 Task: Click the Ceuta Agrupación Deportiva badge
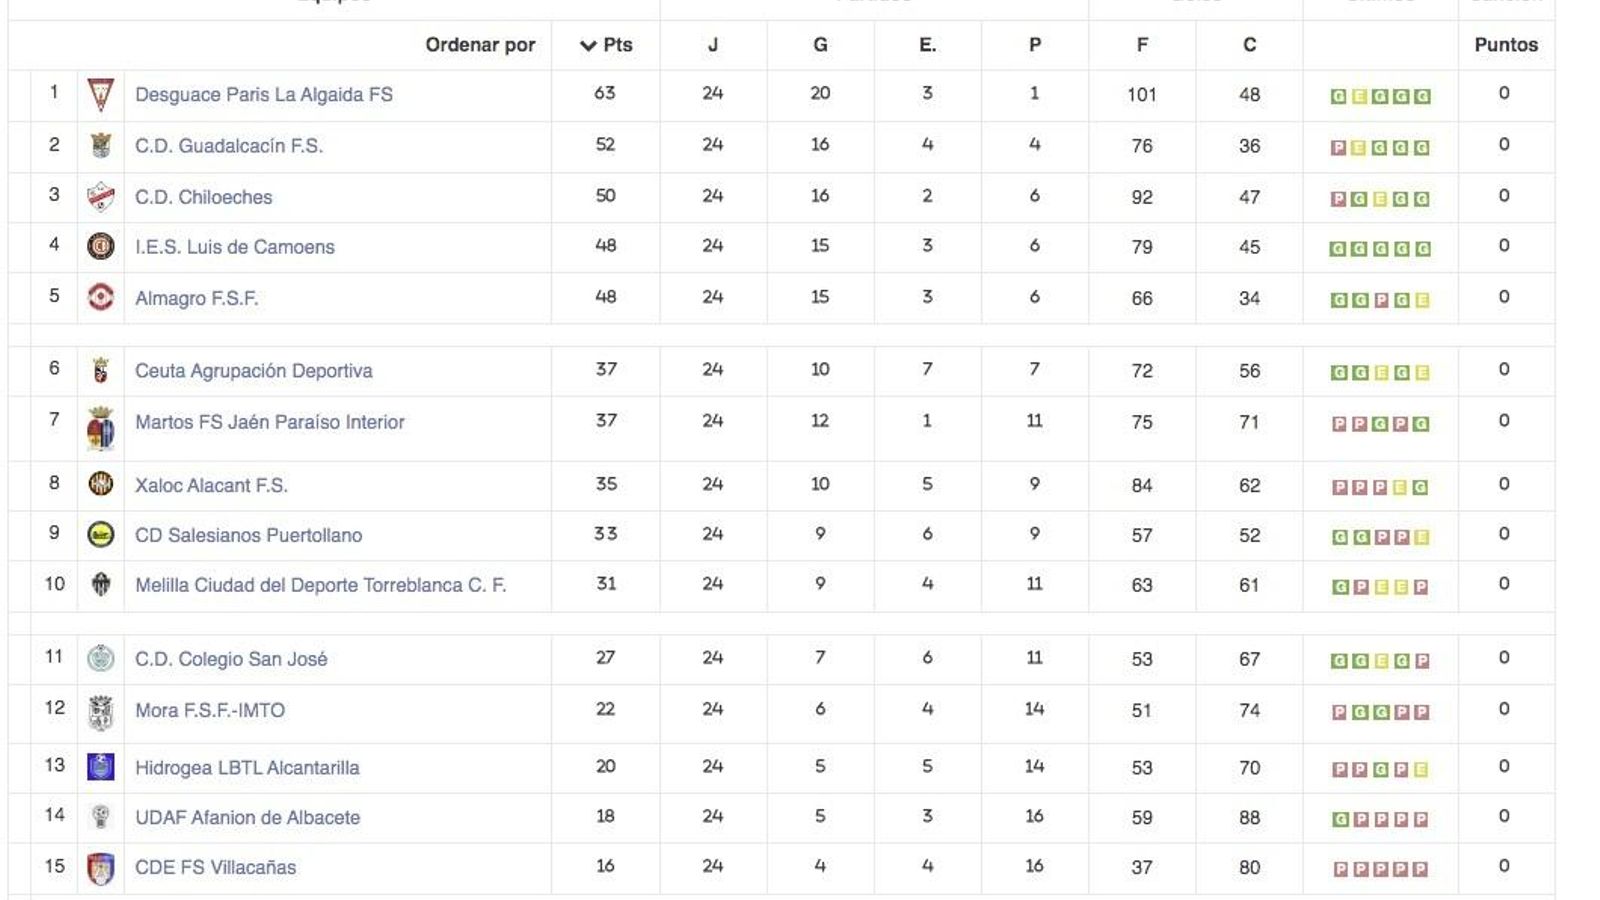click(x=100, y=369)
